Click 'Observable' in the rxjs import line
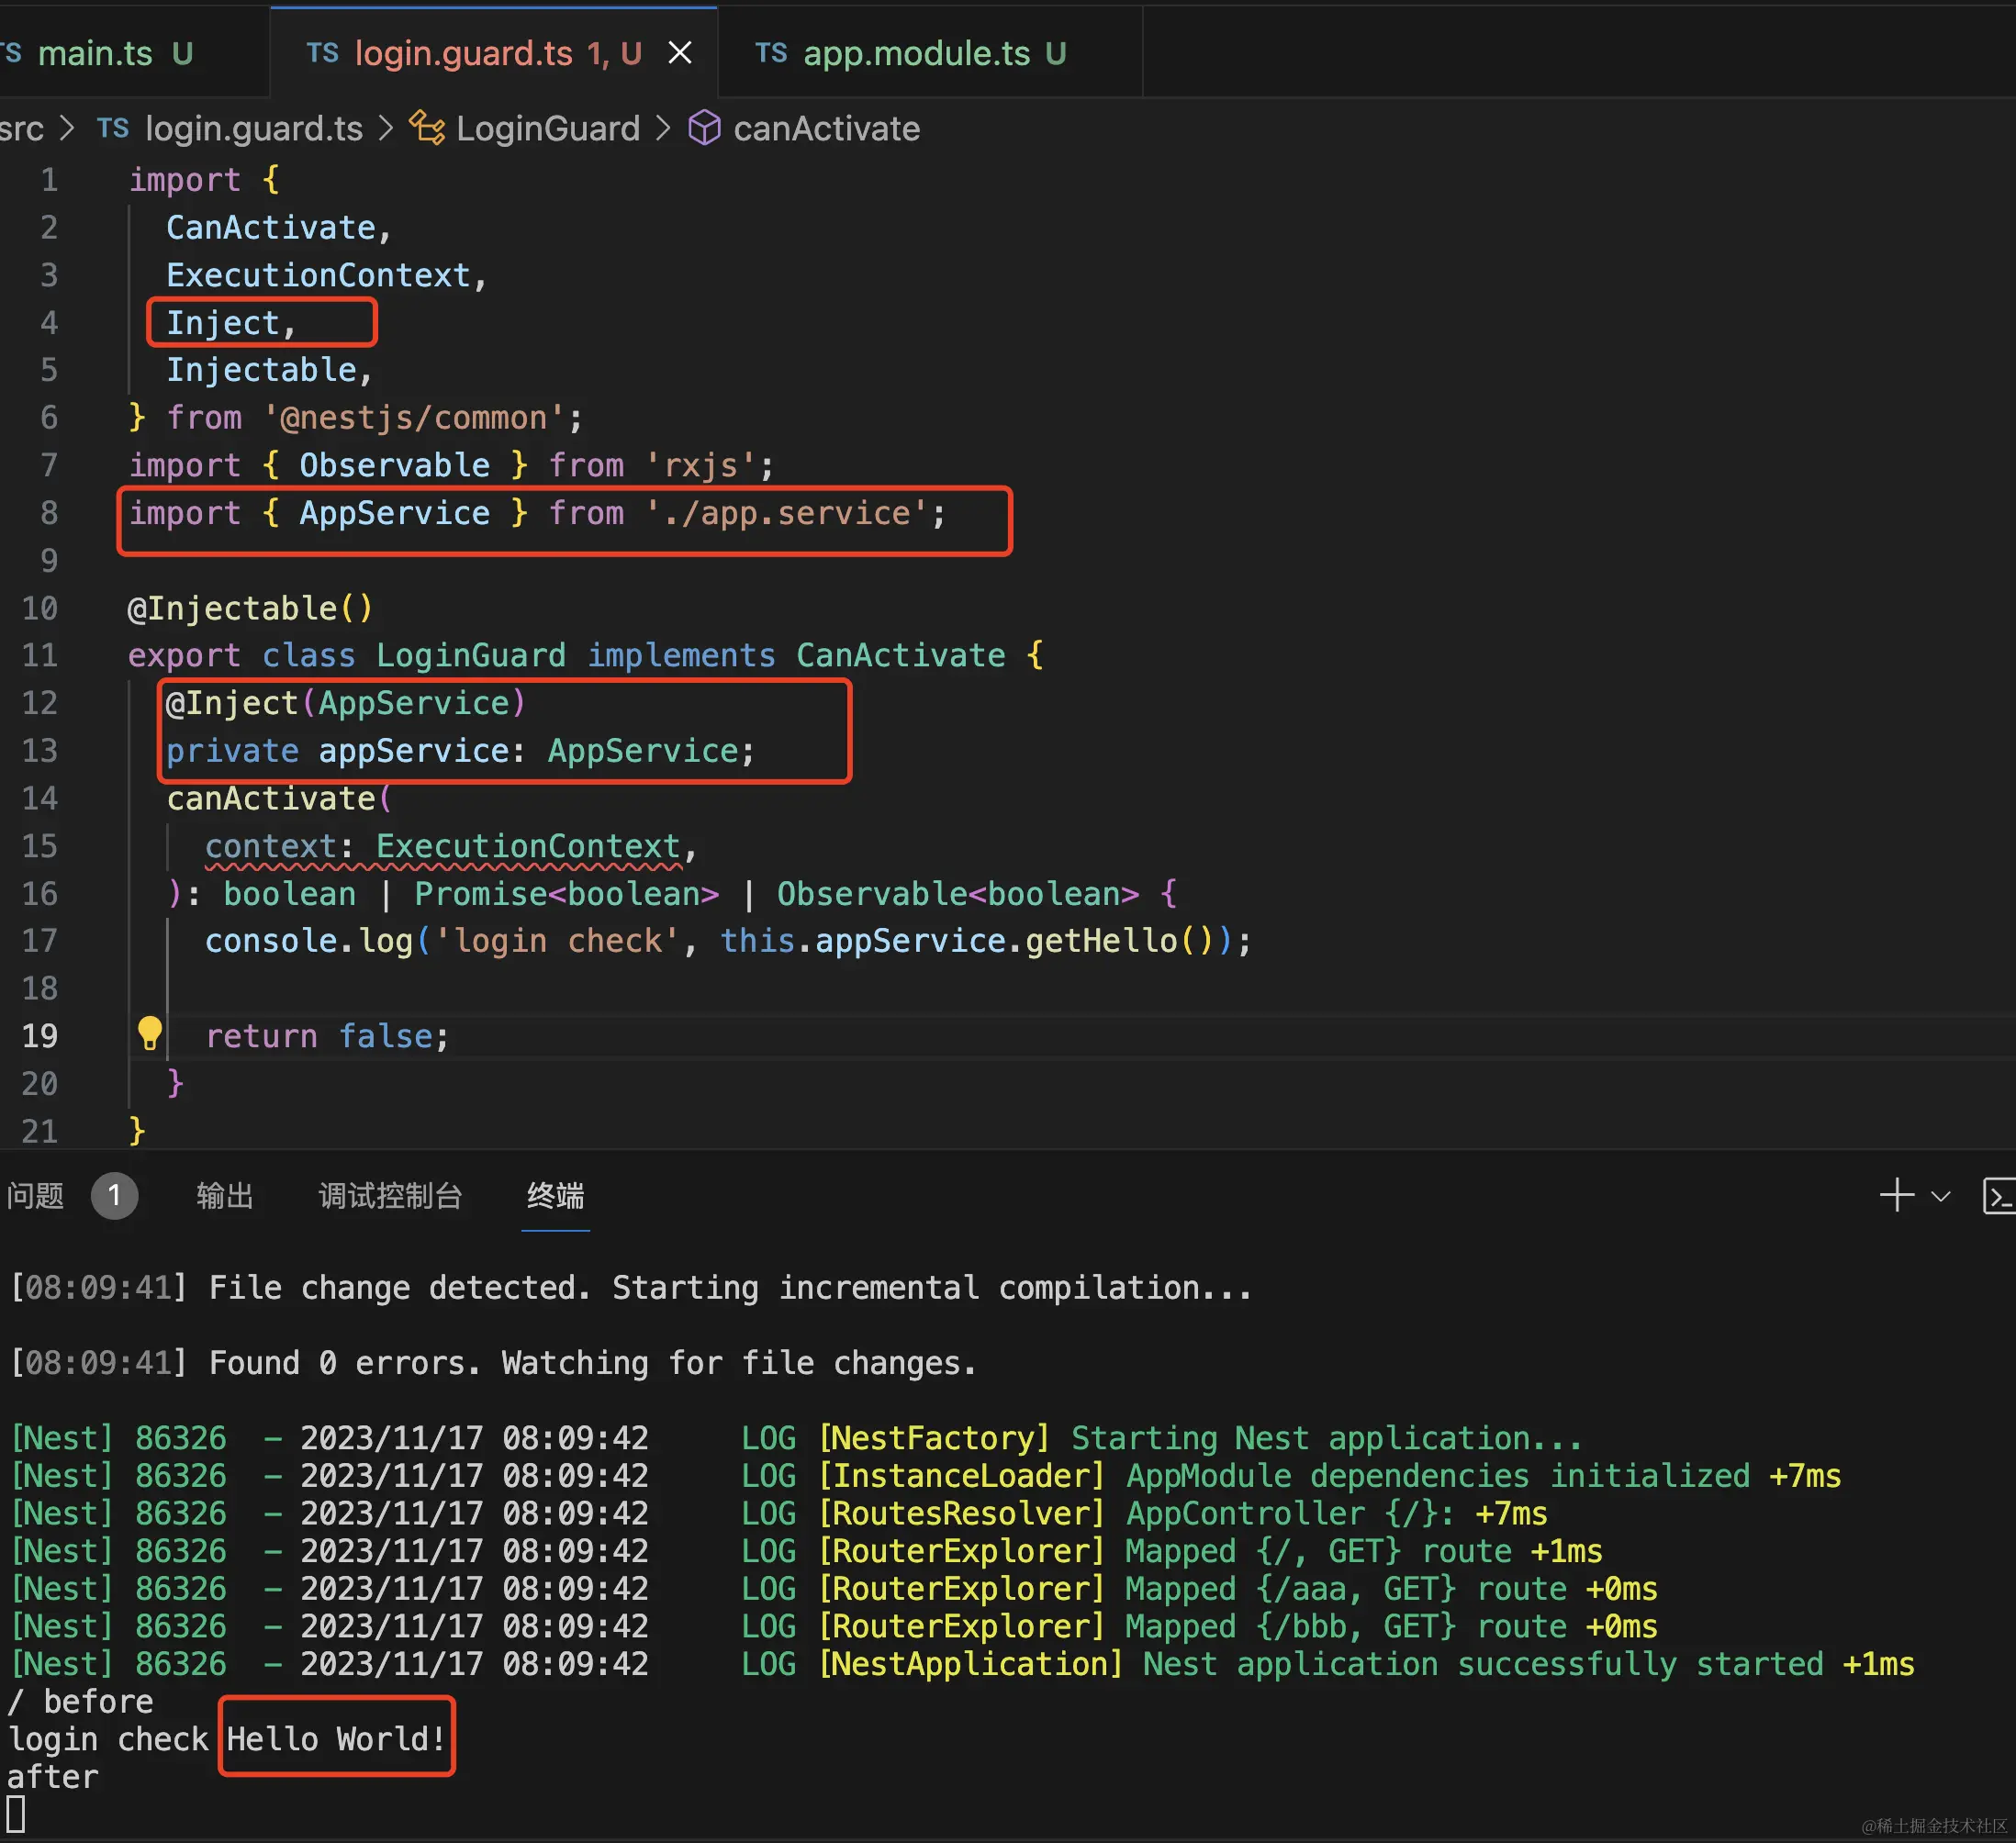Screen dimensions: 2016x1843 pos(394,466)
